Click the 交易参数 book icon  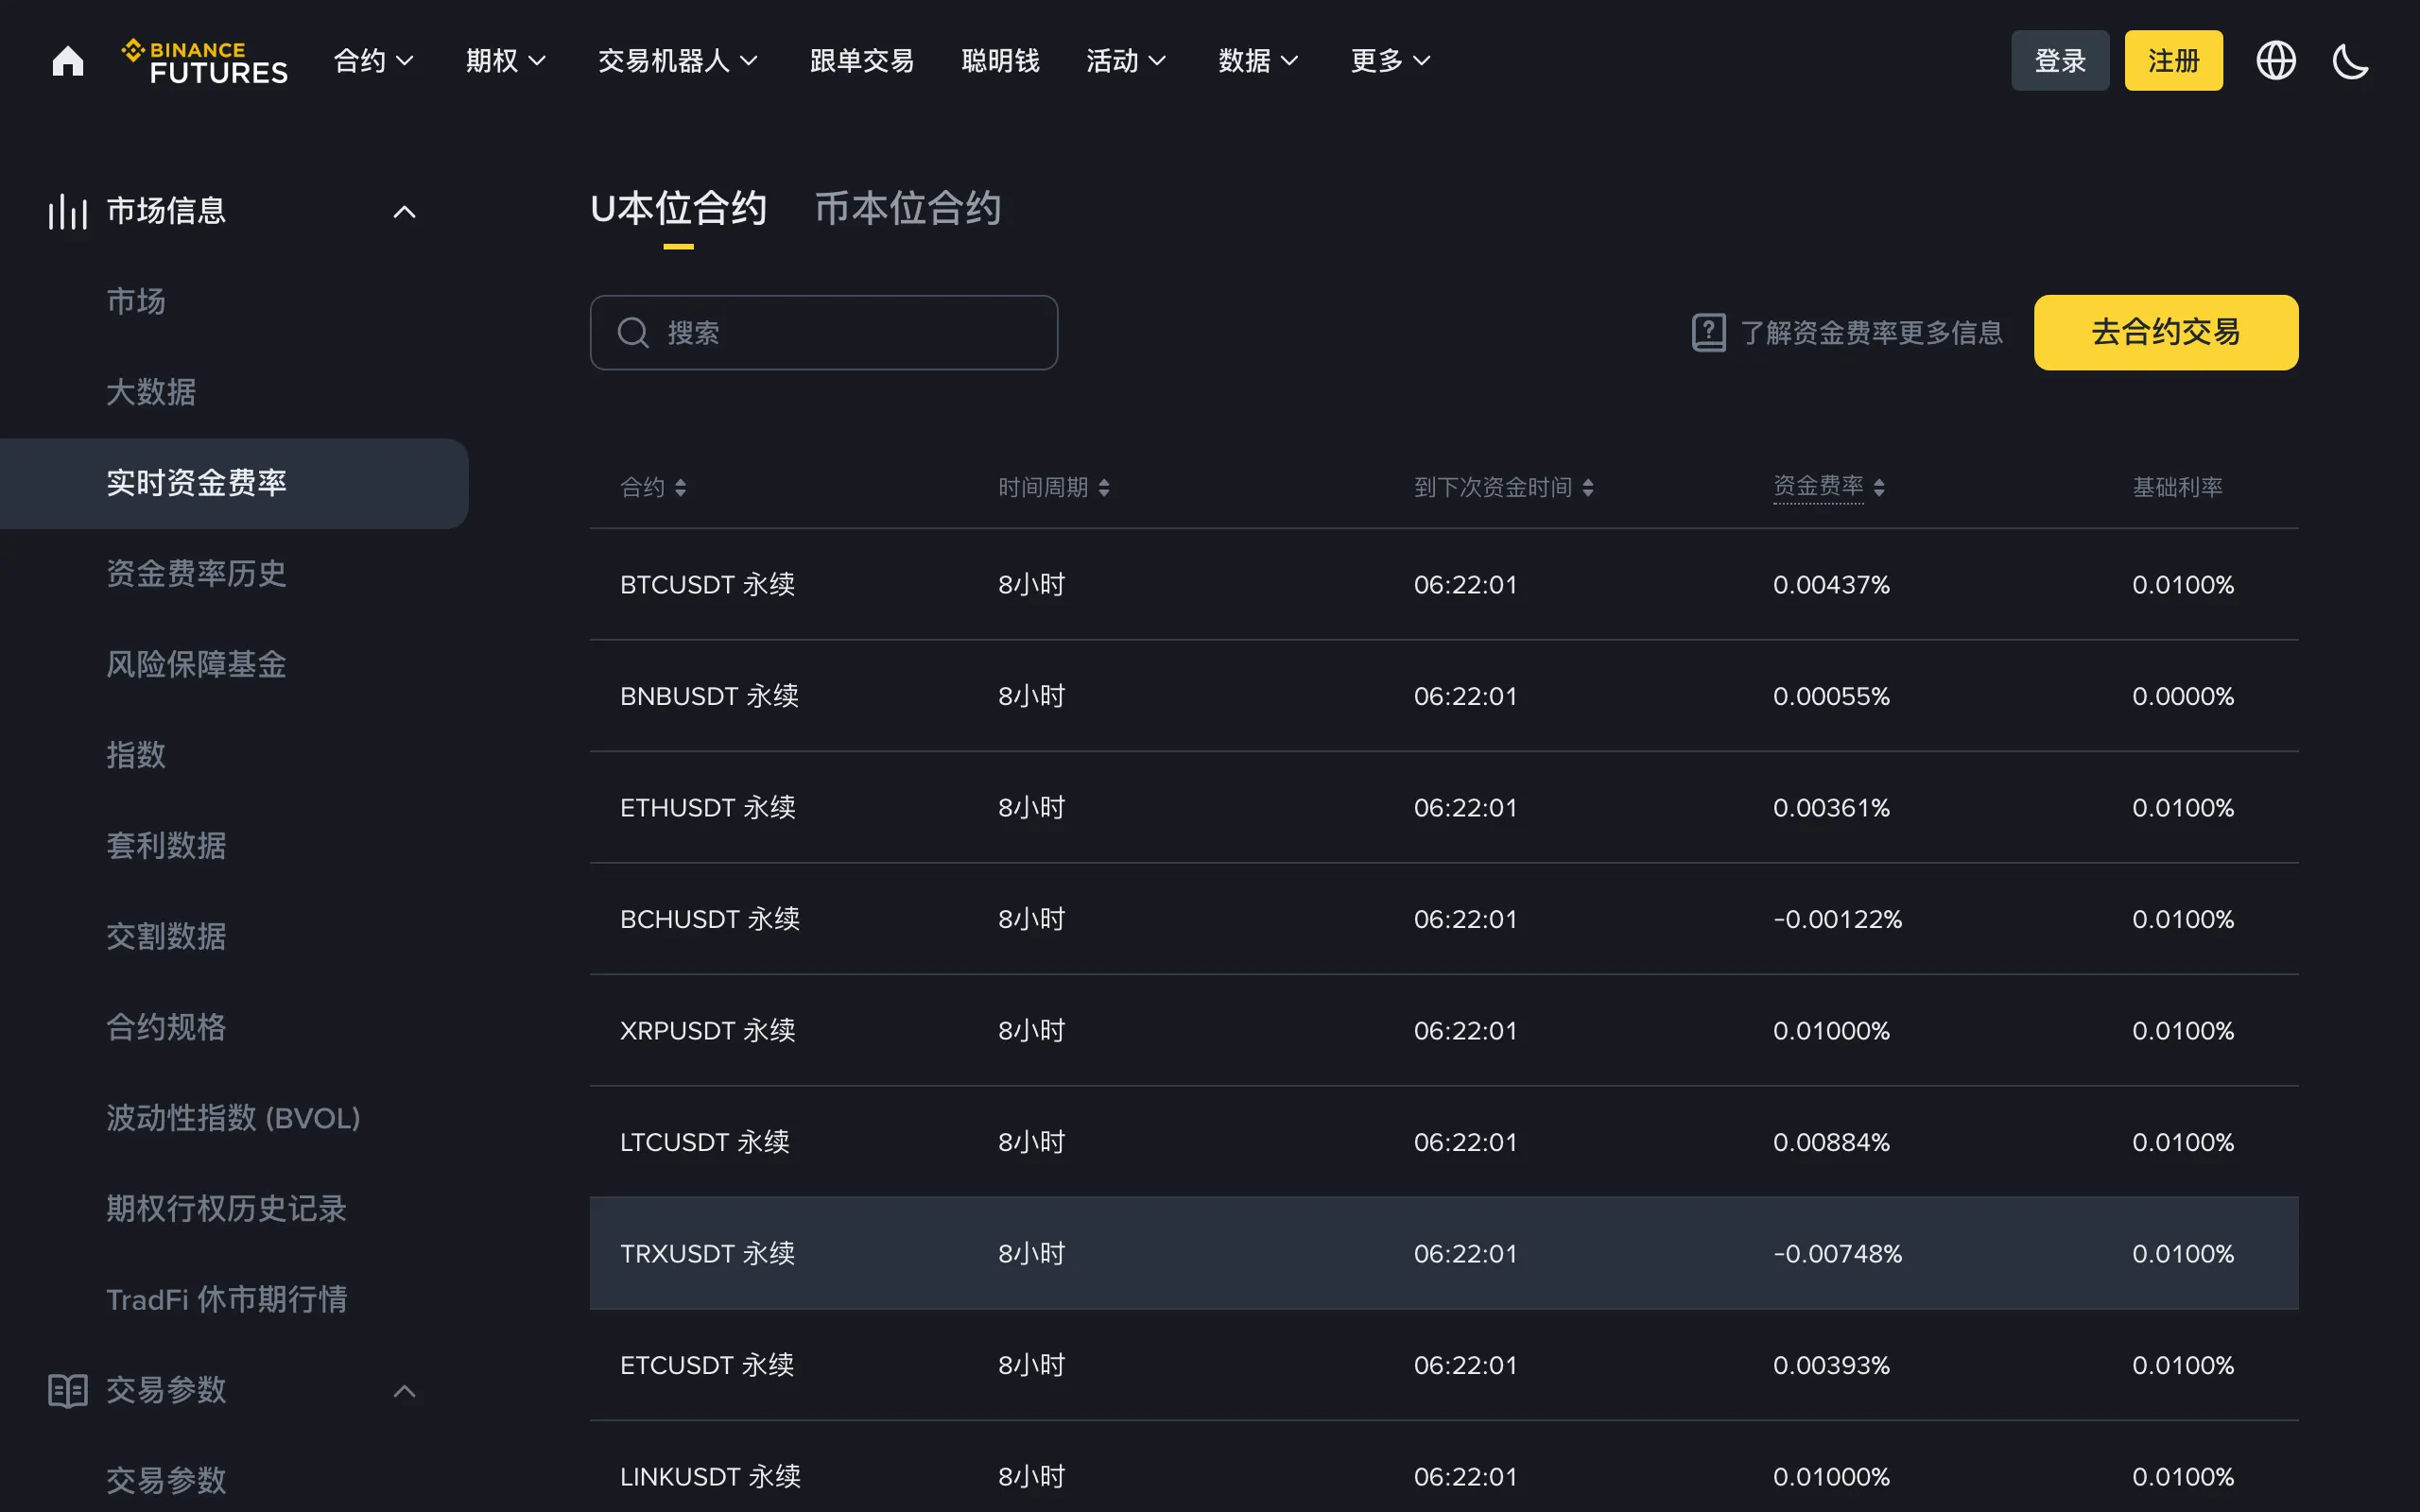(68, 1390)
